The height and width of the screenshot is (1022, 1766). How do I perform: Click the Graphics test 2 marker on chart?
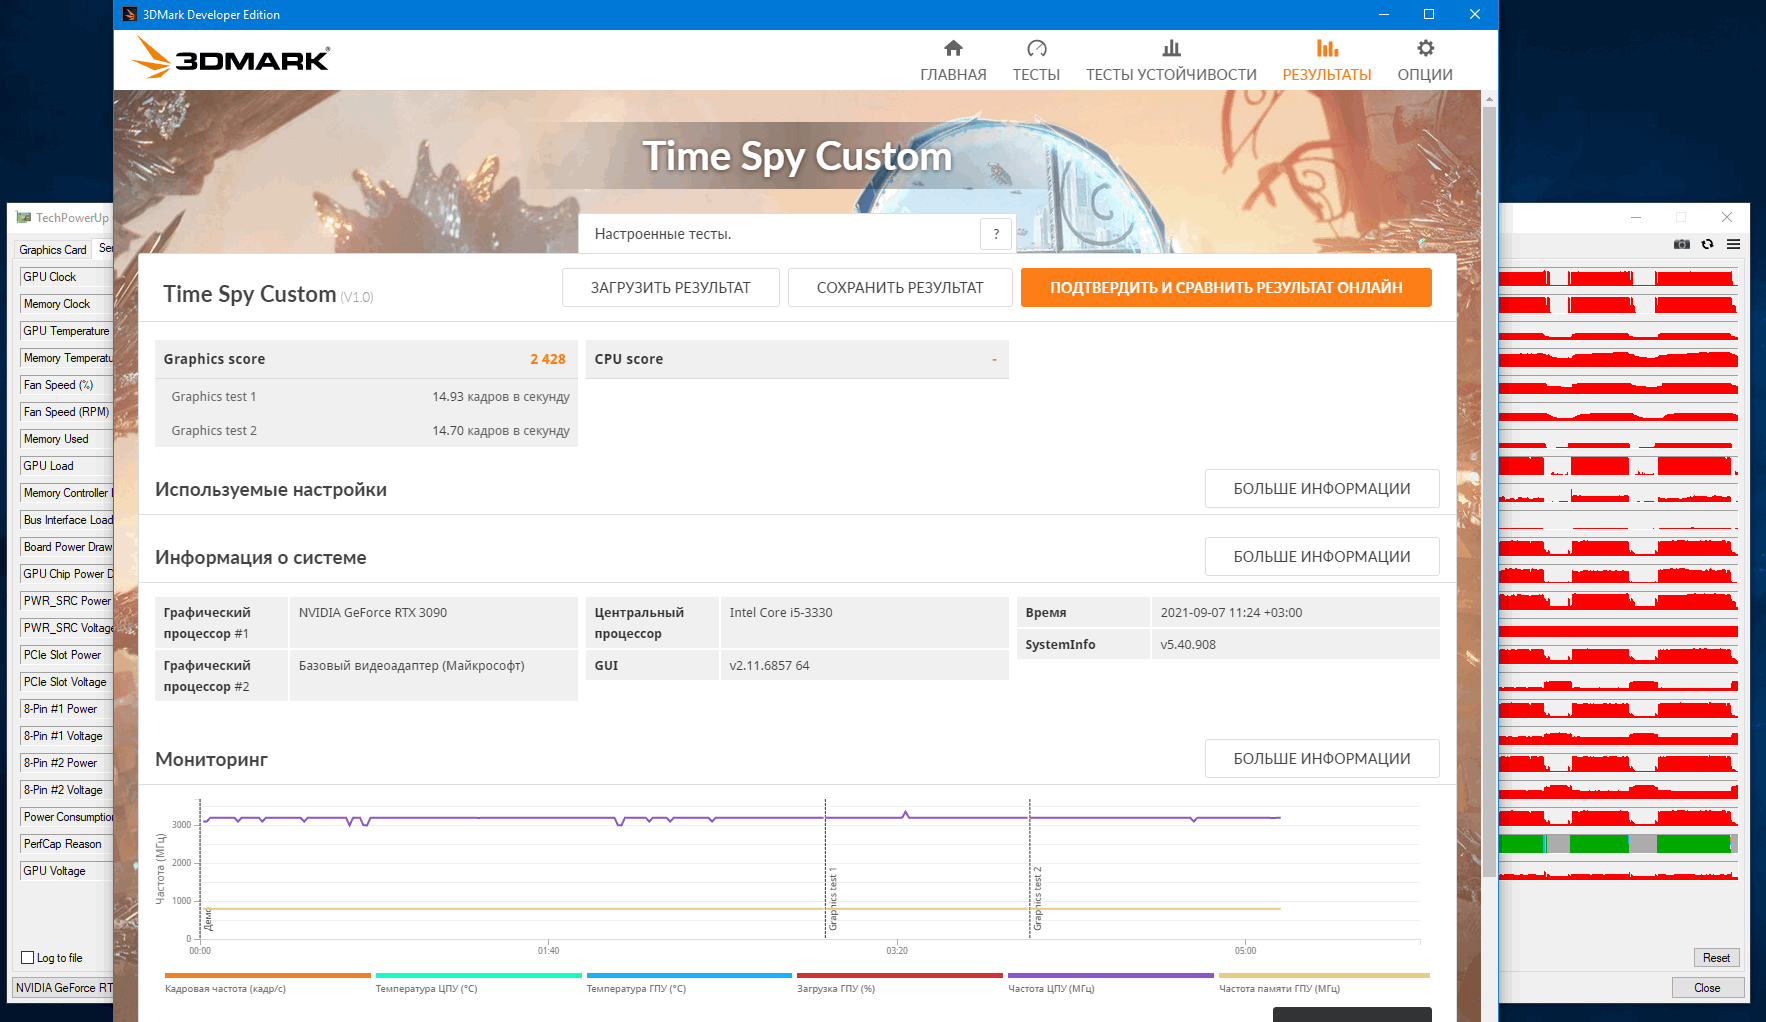coord(1037,899)
